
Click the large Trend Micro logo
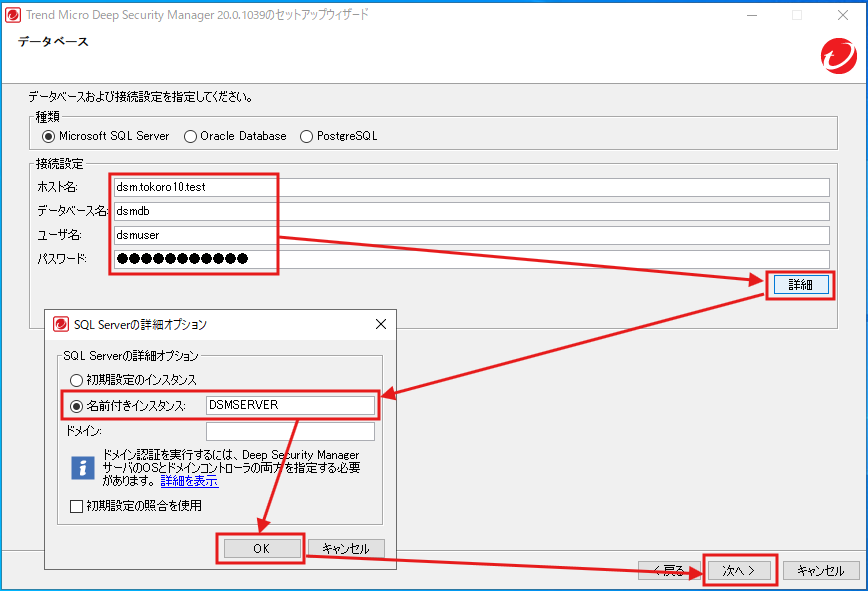click(839, 56)
